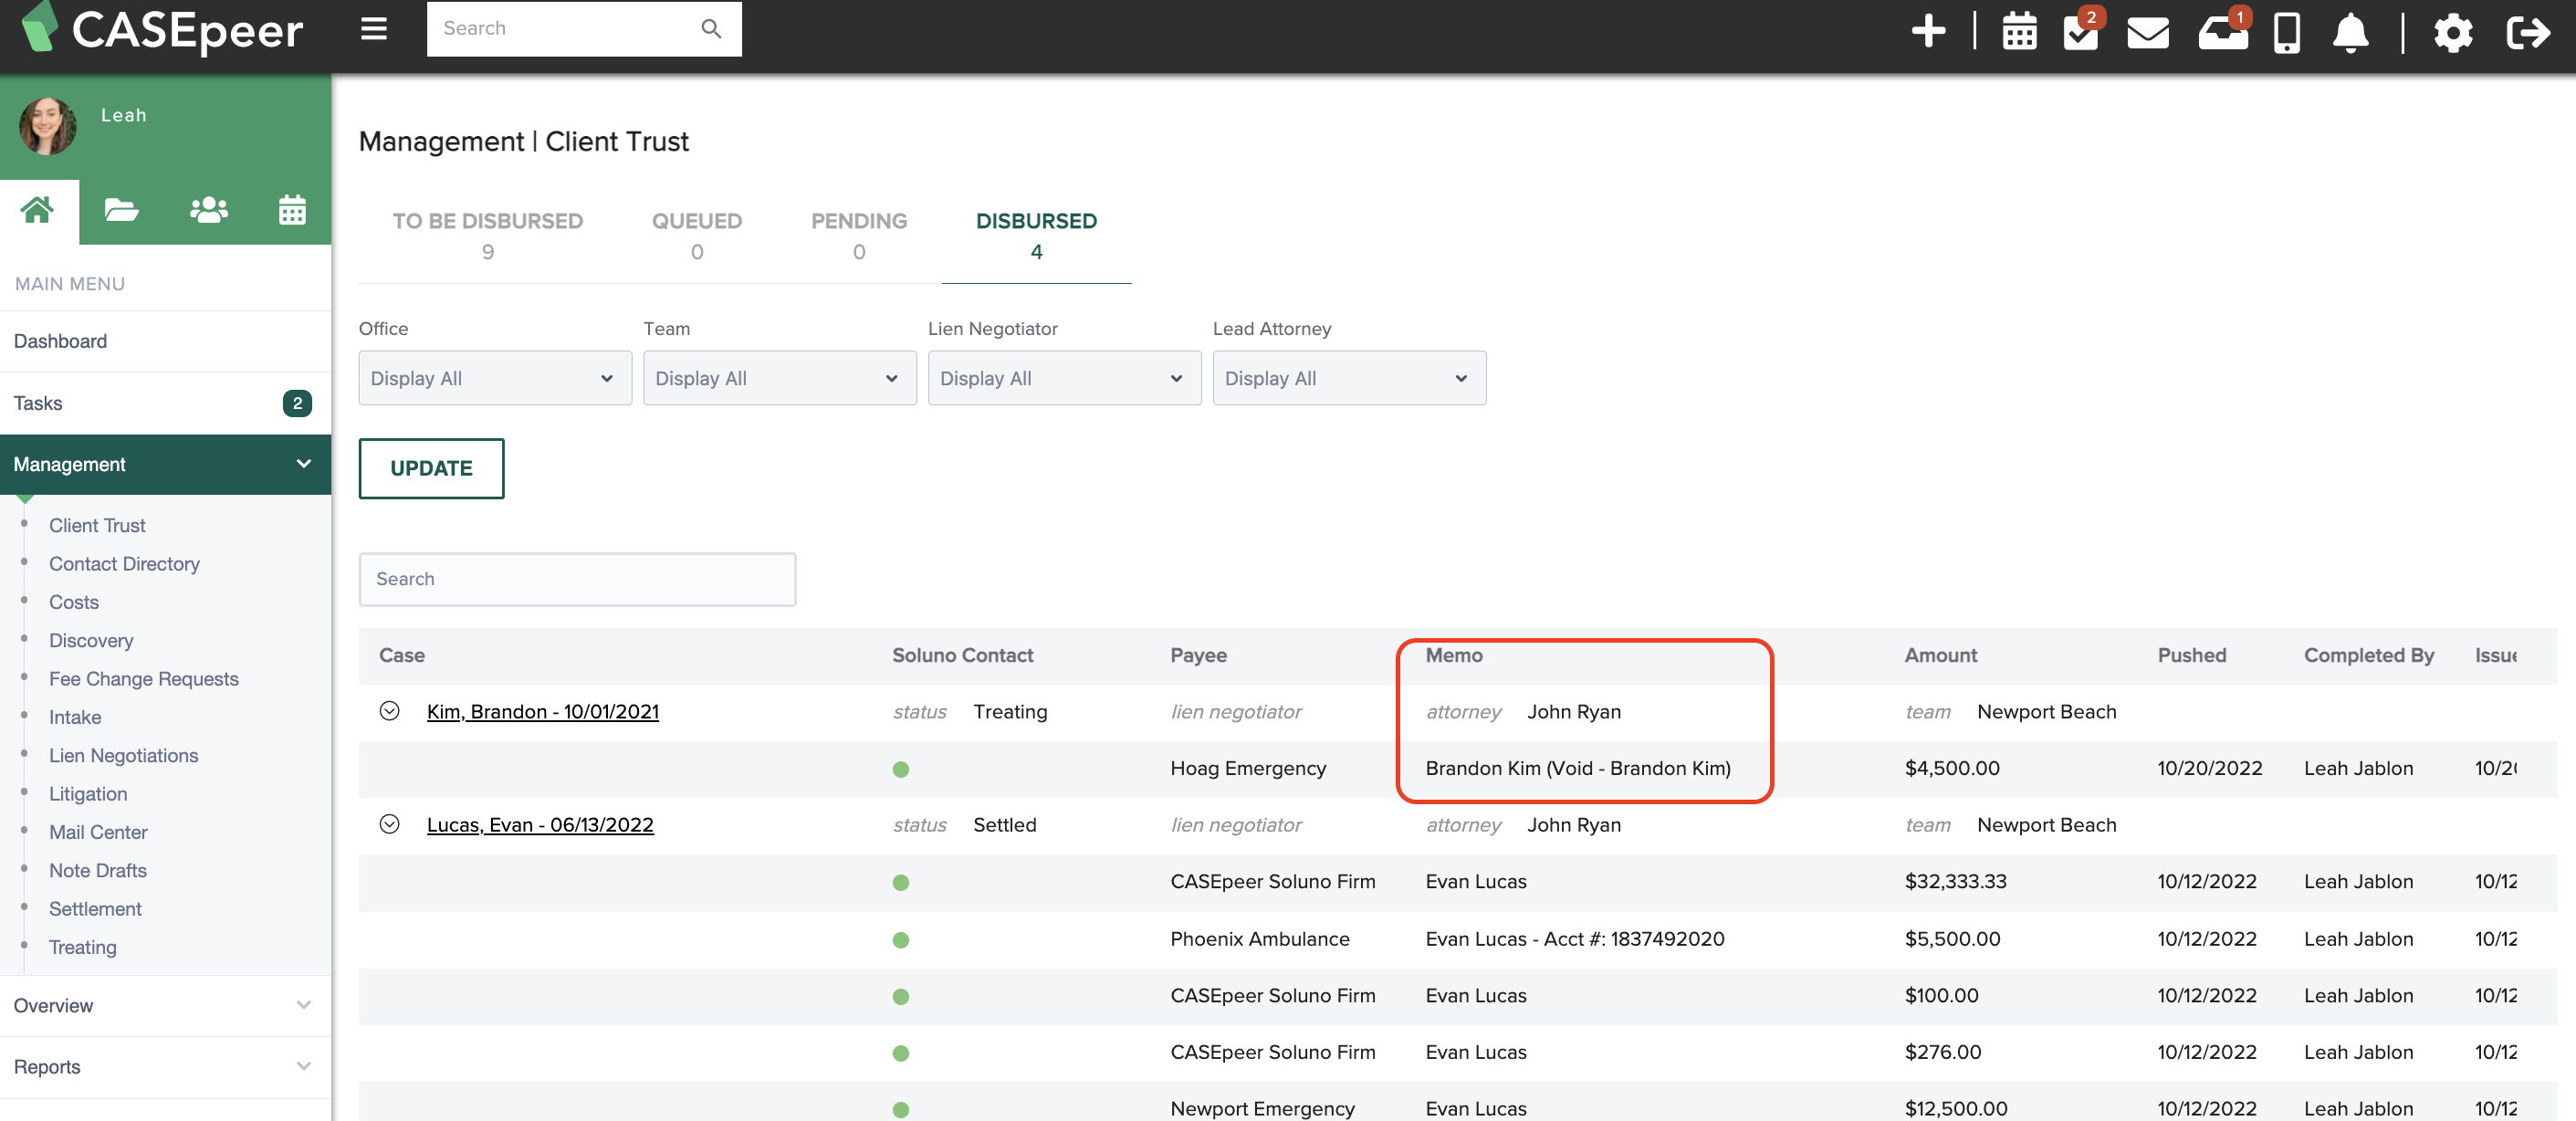Open the notifications bell icon

tap(2350, 32)
